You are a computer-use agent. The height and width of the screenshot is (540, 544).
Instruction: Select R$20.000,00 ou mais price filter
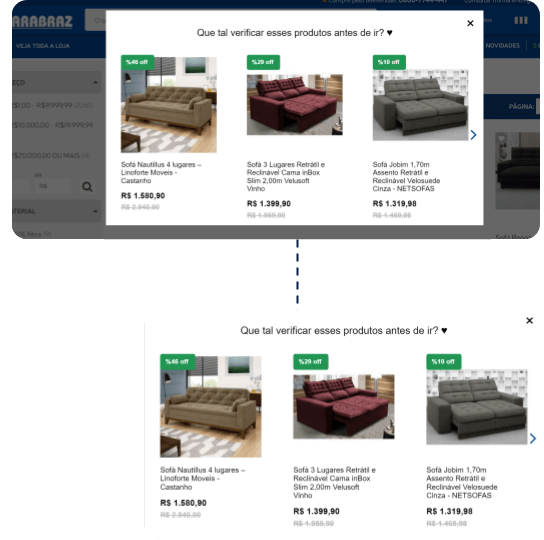click(x=51, y=155)
